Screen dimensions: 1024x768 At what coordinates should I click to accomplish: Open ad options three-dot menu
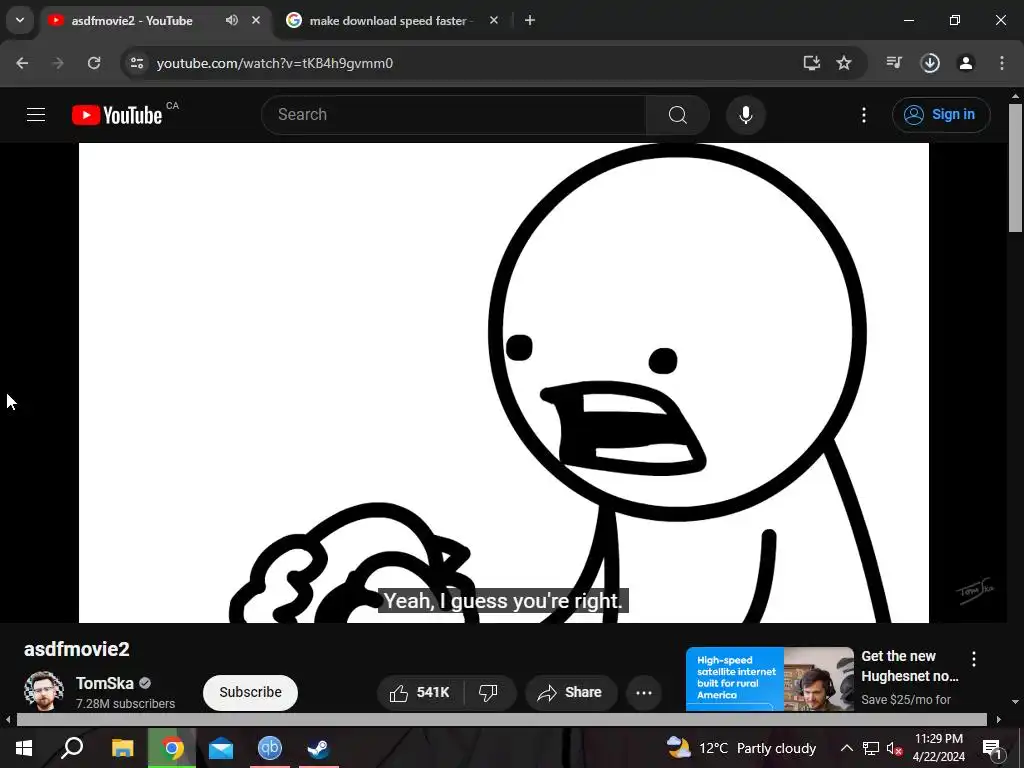(x=974, y=658)
